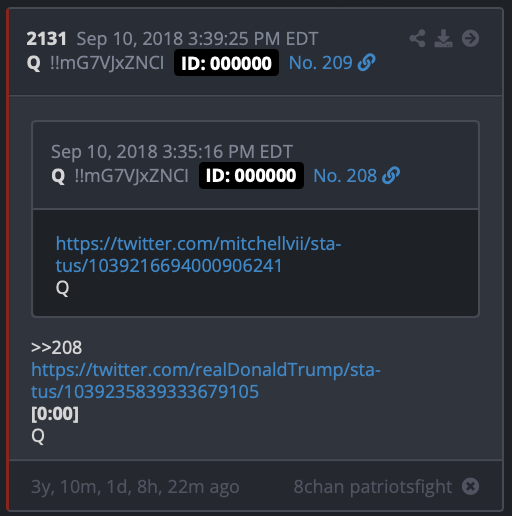The image size is (512, 516).
Task: Click the 8chan patriotsfight board label
Action: click(373, 487)
